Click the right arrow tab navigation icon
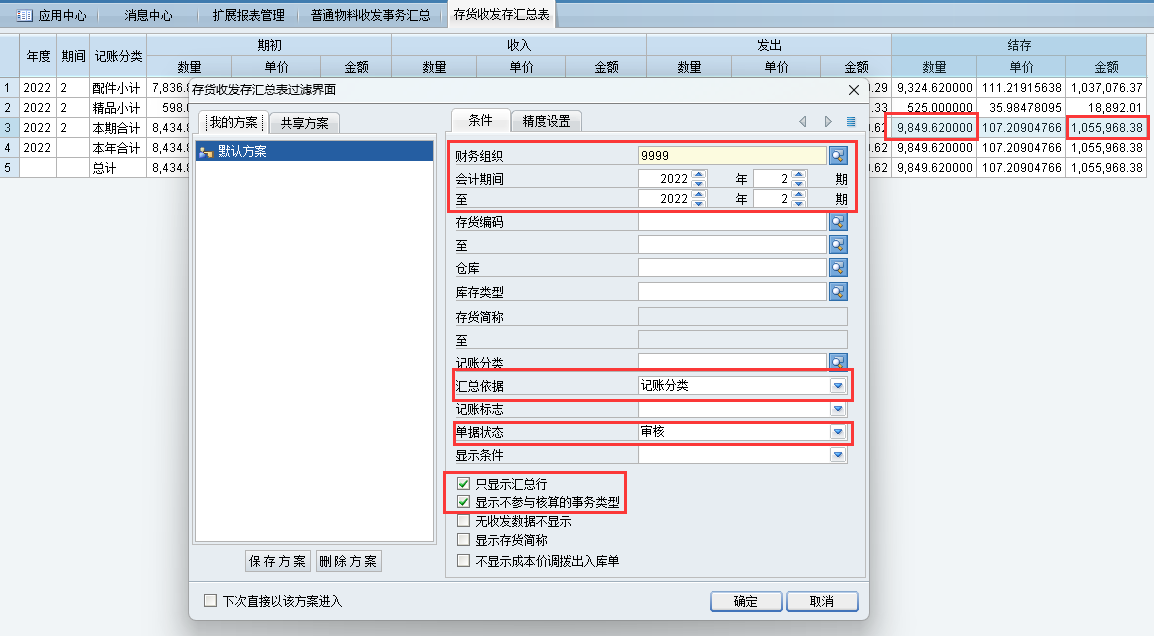This screenshot has width=1154, height=636. click(x=827, y=122)
